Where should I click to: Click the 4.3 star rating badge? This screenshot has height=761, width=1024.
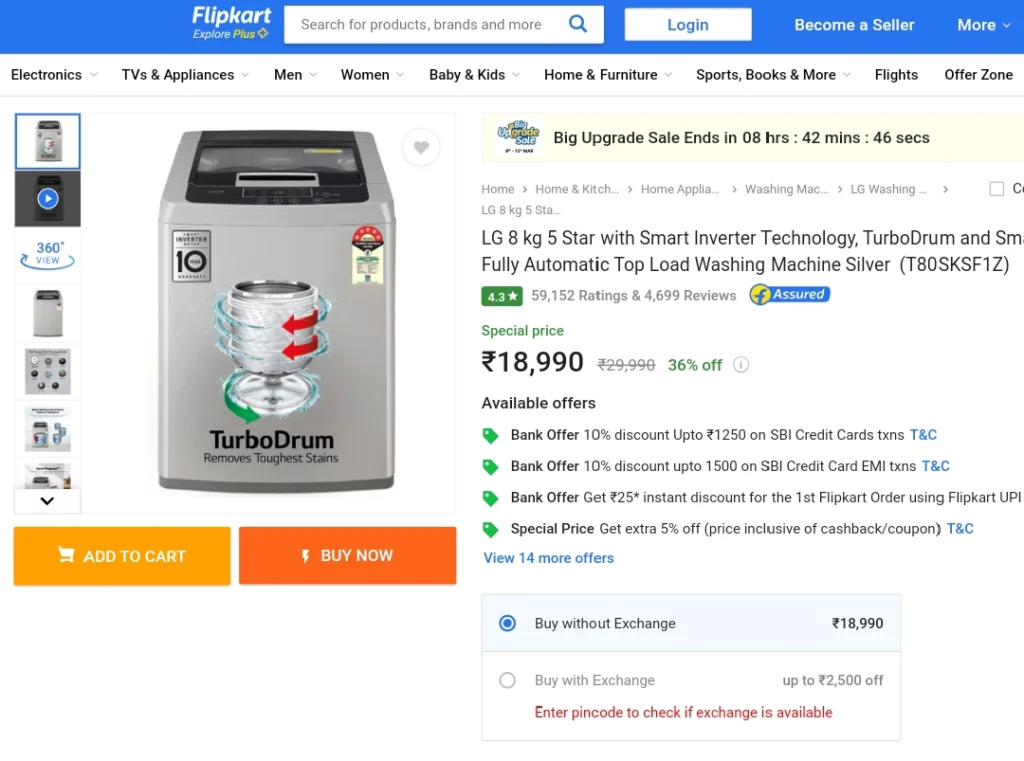pyautogui.click(x=502, y=297)
